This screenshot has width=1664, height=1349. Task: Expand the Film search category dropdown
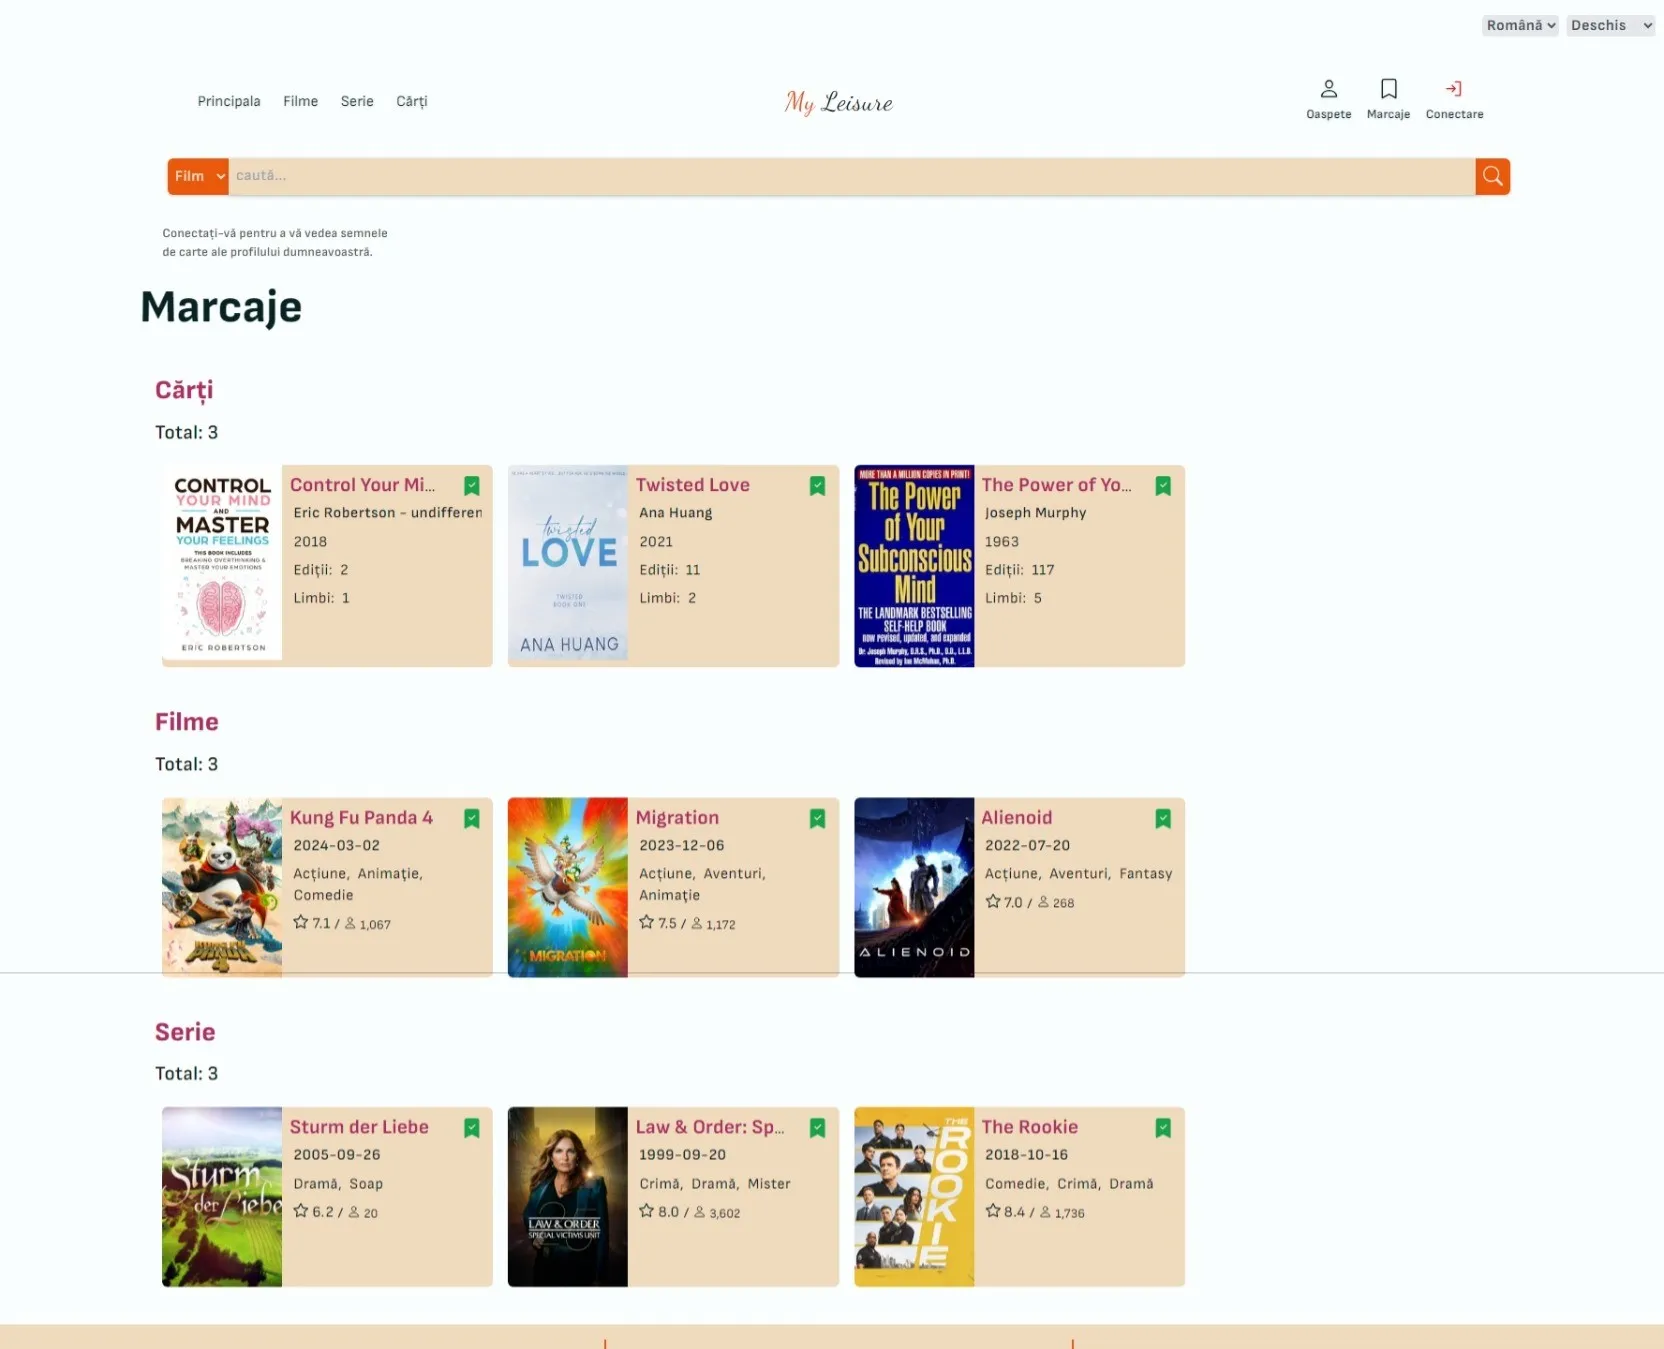click(x=198, y=176)
